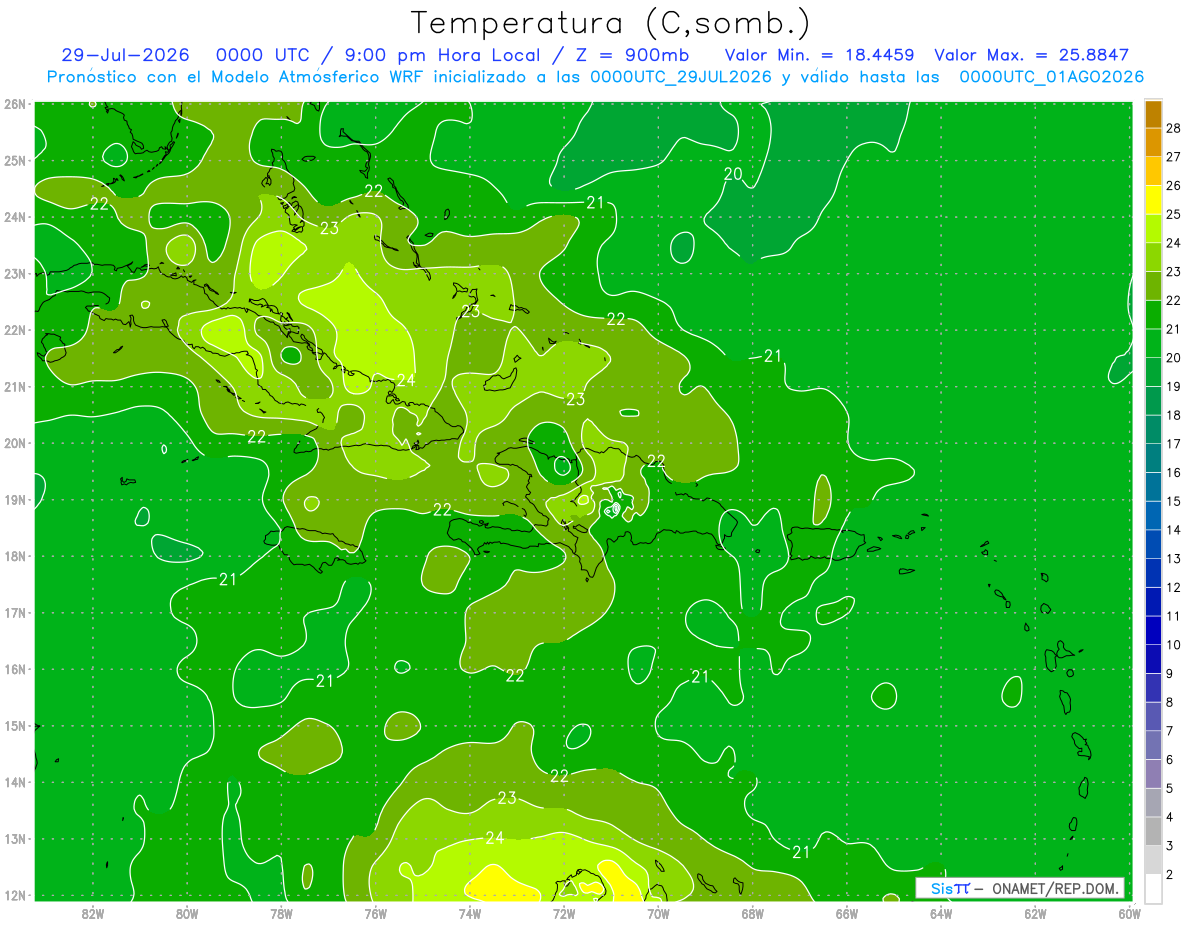Click the longitude axis label '68W'
This screenshot has width=1200, height=927.
[x=753, y=913]
